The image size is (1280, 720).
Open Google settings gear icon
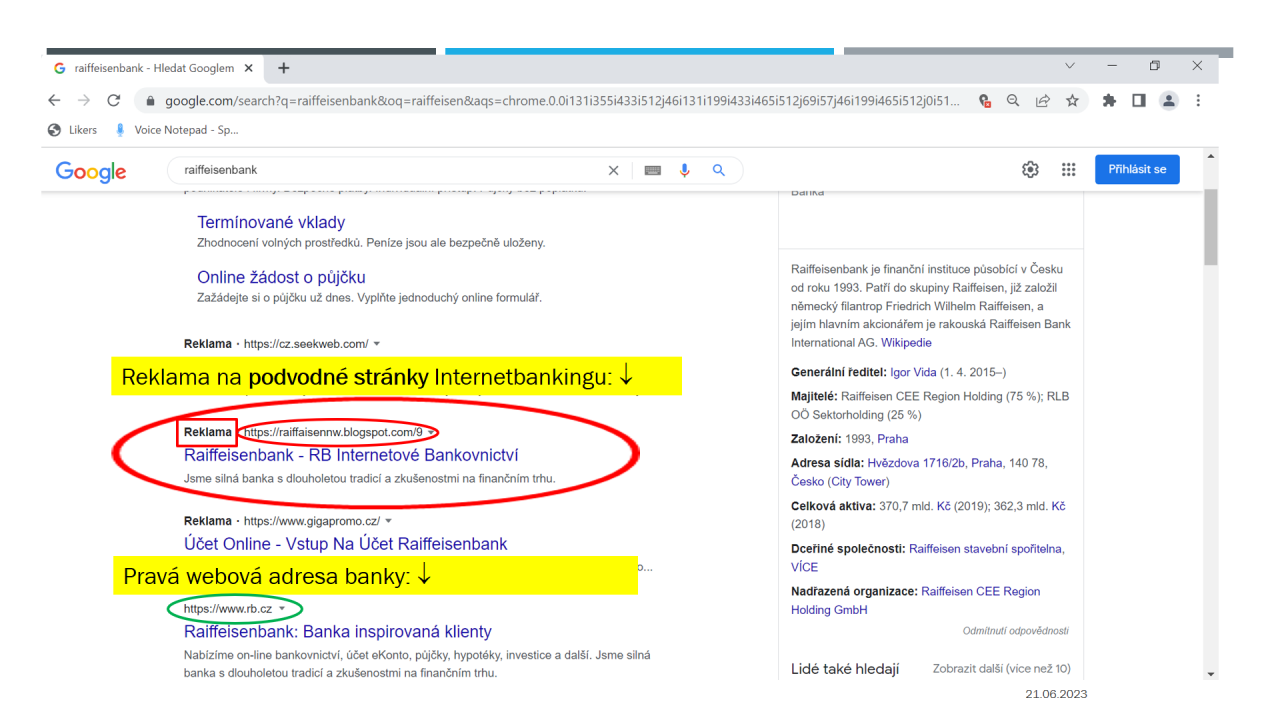pyautogui.click(x=1030, y=170)
